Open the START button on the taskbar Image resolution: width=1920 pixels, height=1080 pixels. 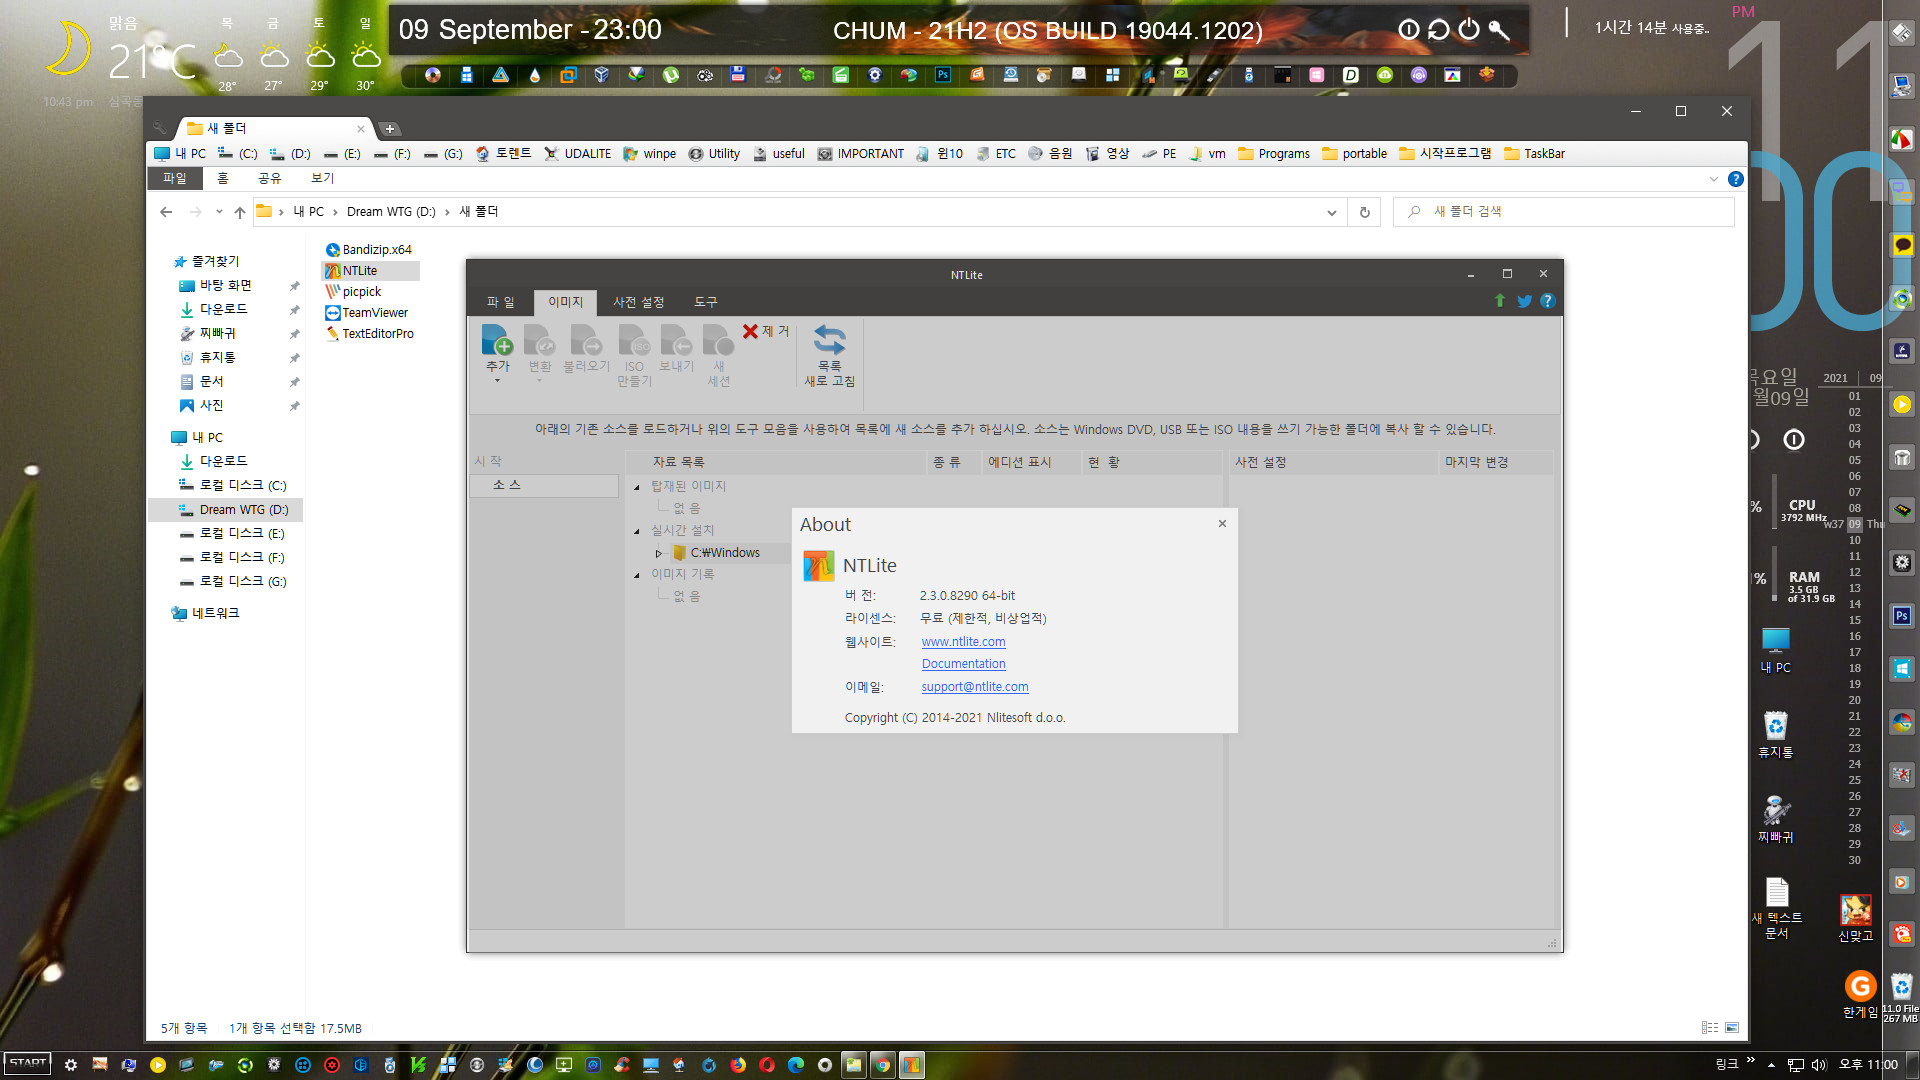pos(28,1064)
